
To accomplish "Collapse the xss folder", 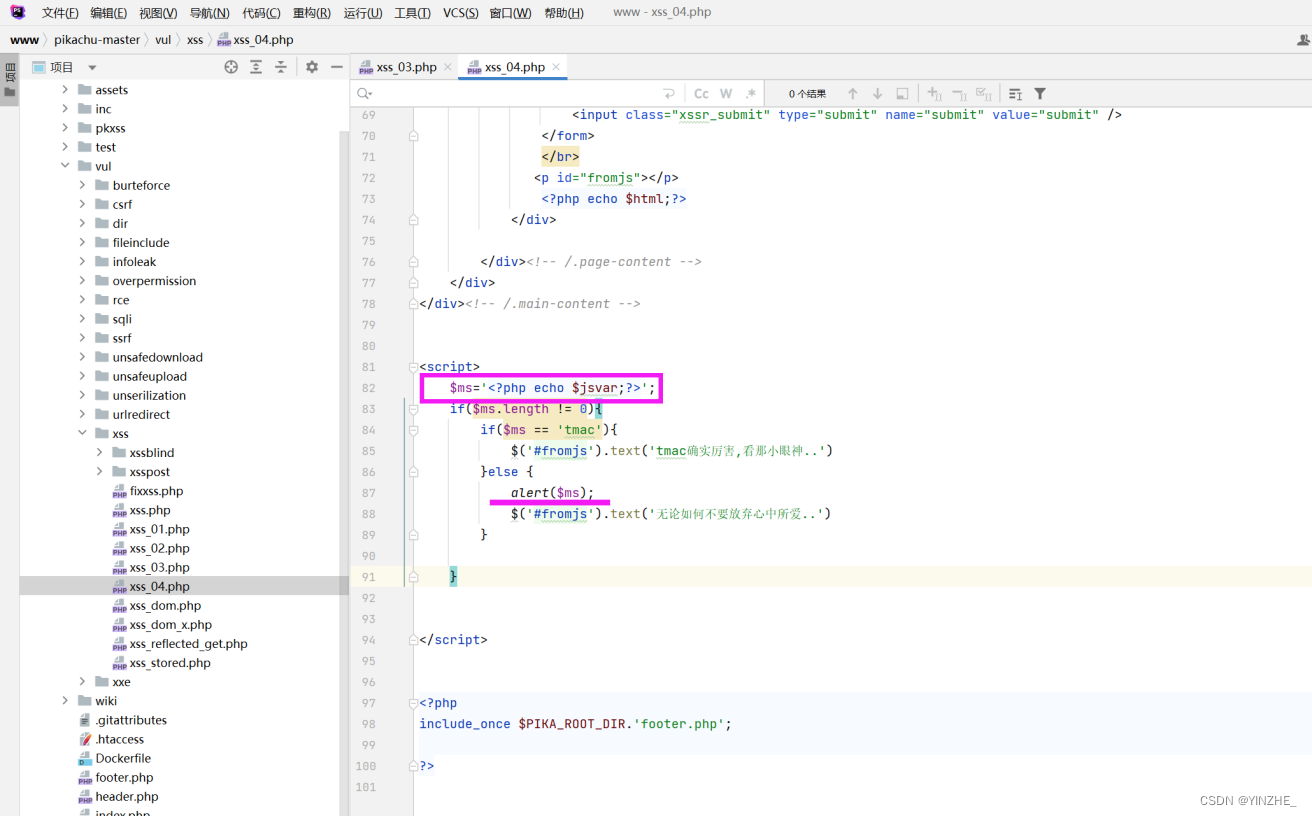I will 83,434.
